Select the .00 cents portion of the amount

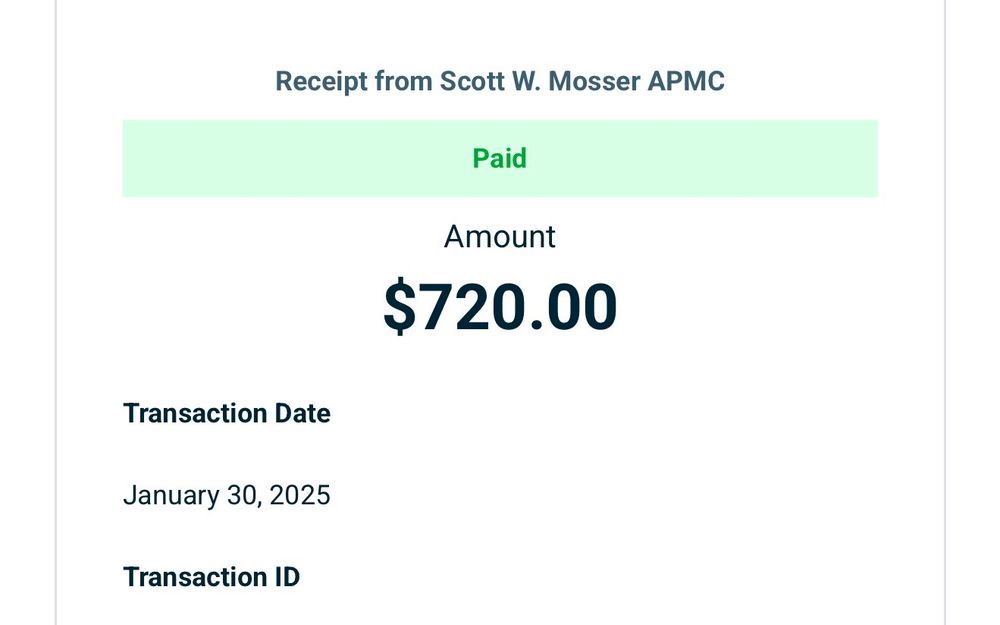(572, 307)
